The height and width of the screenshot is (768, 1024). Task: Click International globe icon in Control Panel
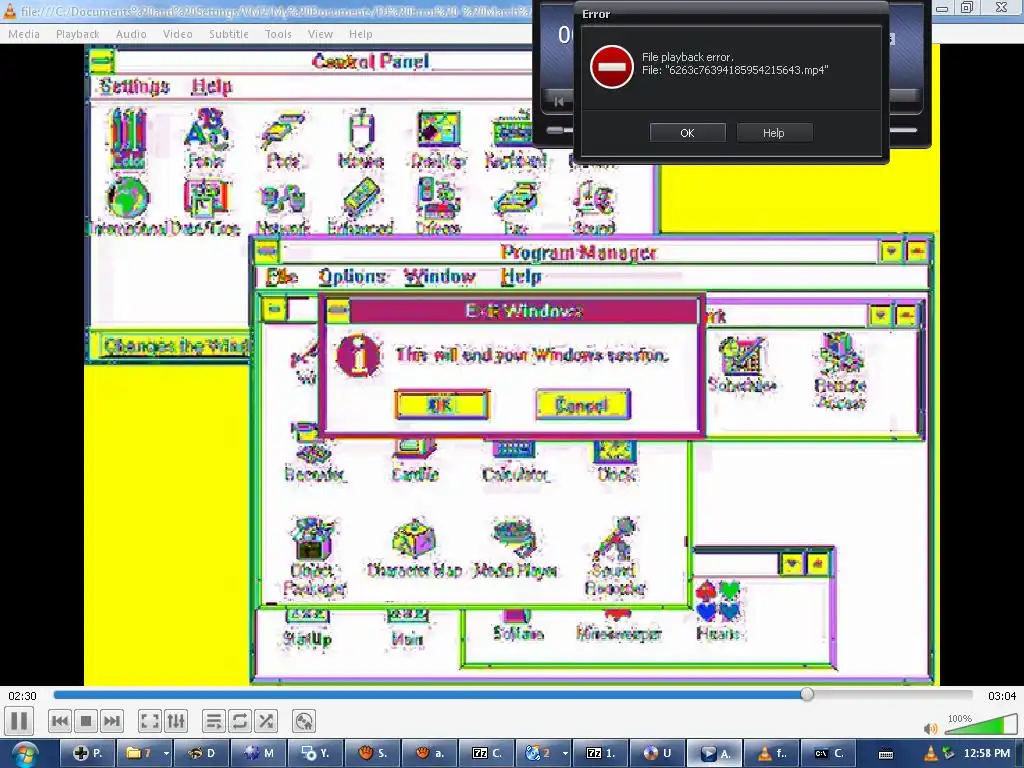tap(128, 206)
